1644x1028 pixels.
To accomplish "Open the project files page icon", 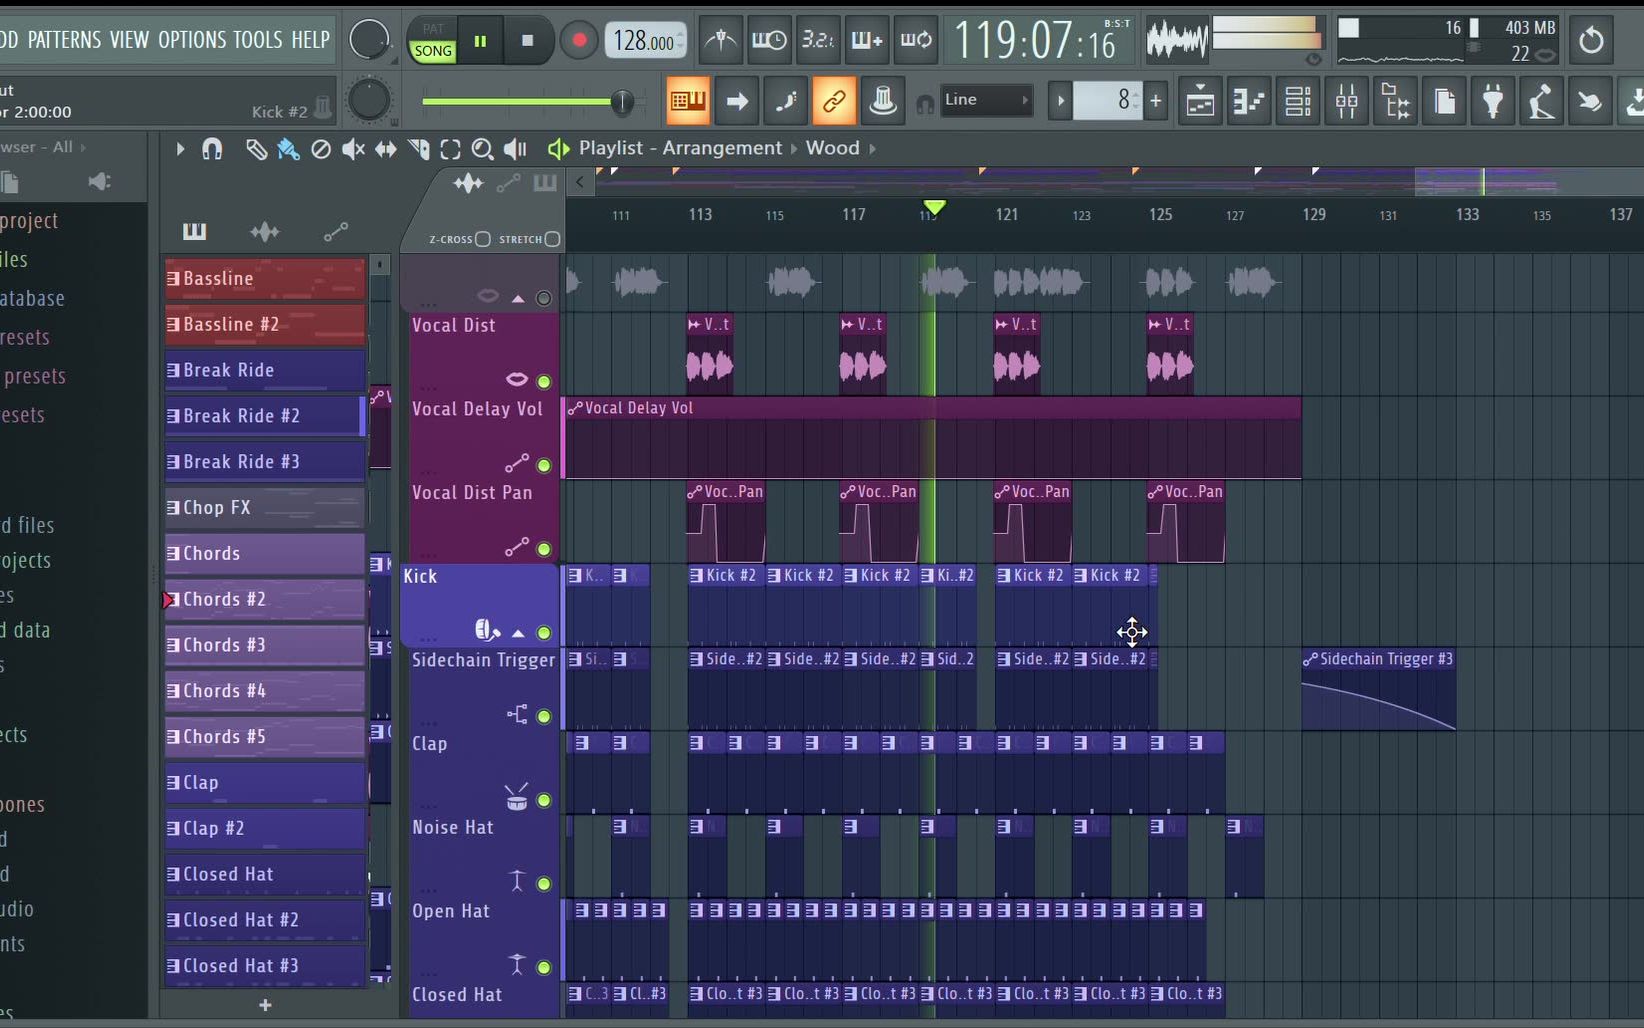I will (x=1444, y=101).
